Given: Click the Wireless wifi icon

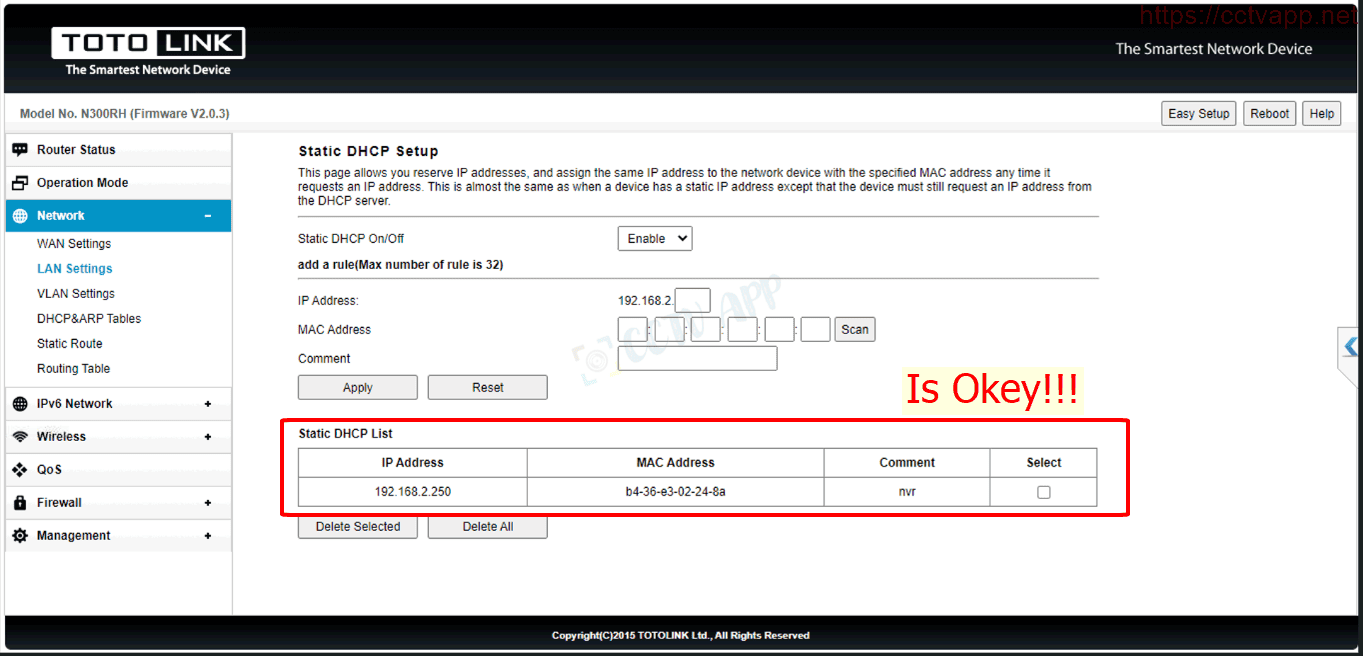Looking at the screenshot, I should [x=20, y=437].
